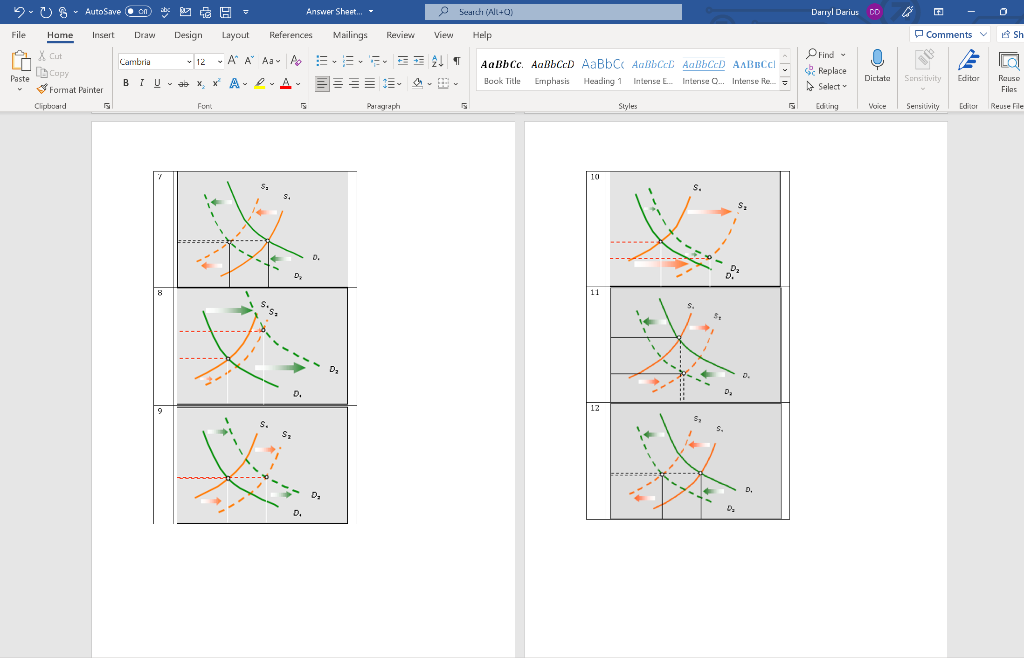The image size is (1024, 658).
Task: Click the Shading paint bucket icon
Action: 417,83
